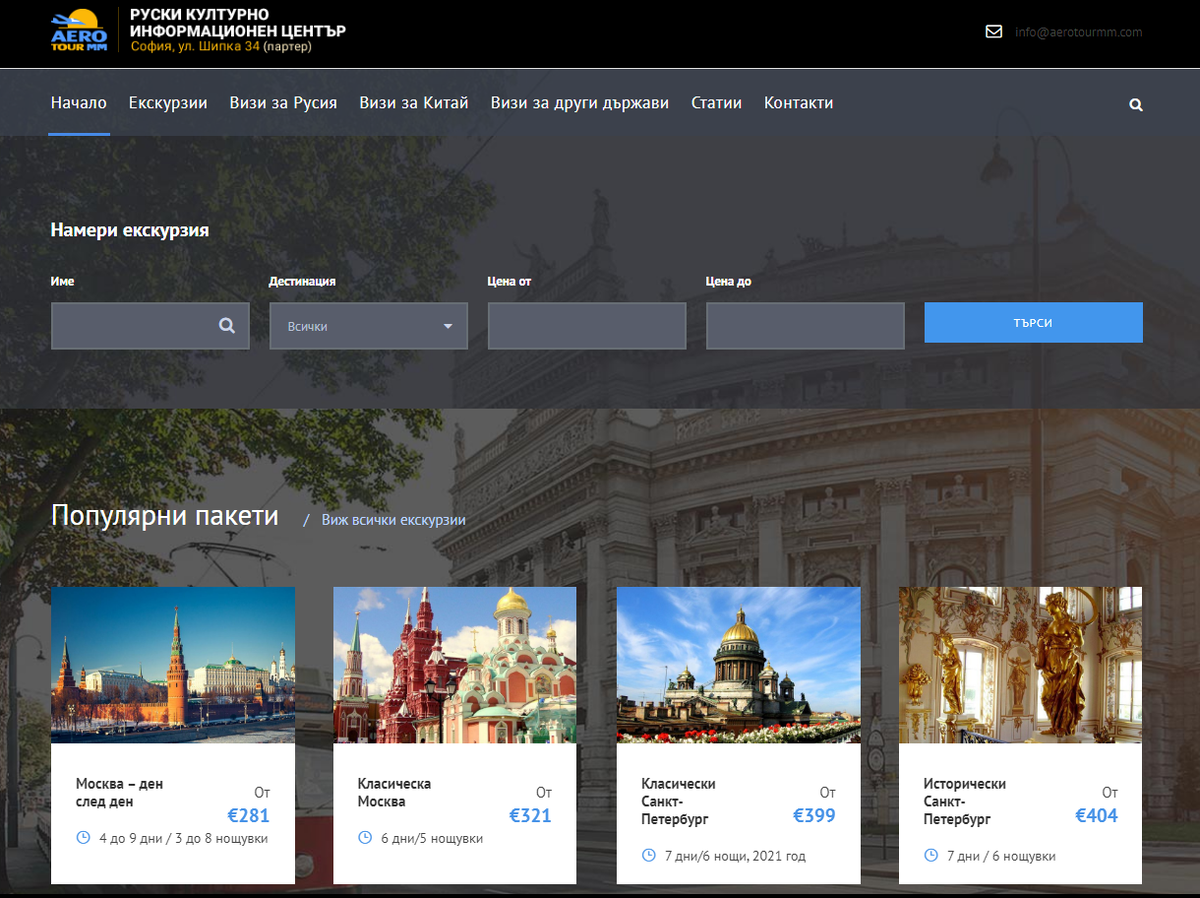The image size is (1200, 898).
Task: Click the 6 дни/5 нощувки duration text
Action: [x=432, y=838]
